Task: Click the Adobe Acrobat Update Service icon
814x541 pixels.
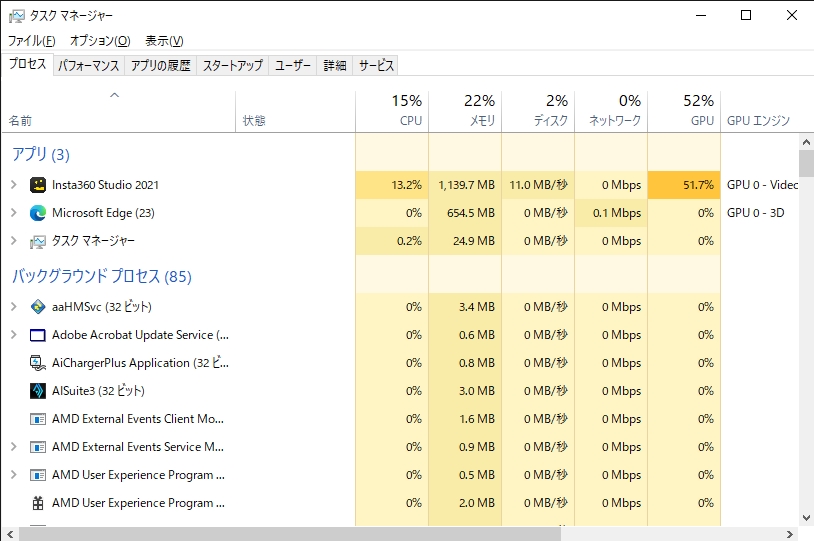Action: [38, 335]
